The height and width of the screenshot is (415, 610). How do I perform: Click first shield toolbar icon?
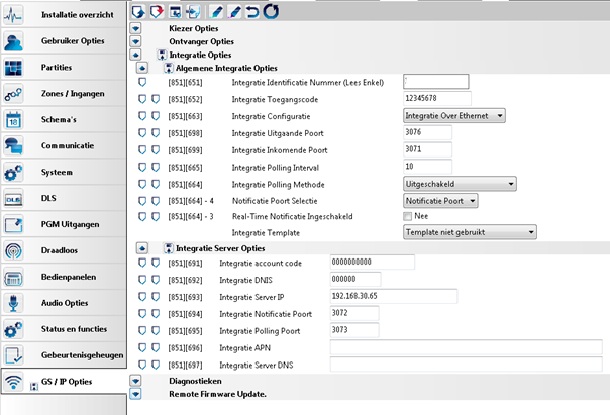pos(138,12)
